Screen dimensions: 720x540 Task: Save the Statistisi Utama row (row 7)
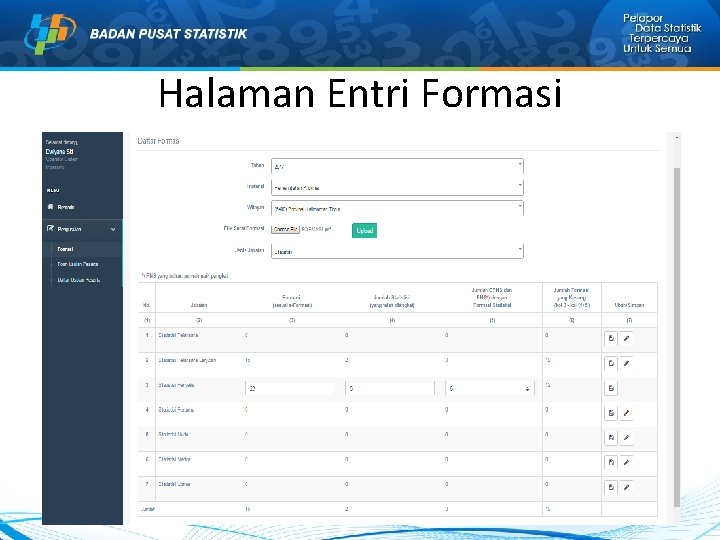(x=611, y=487)
